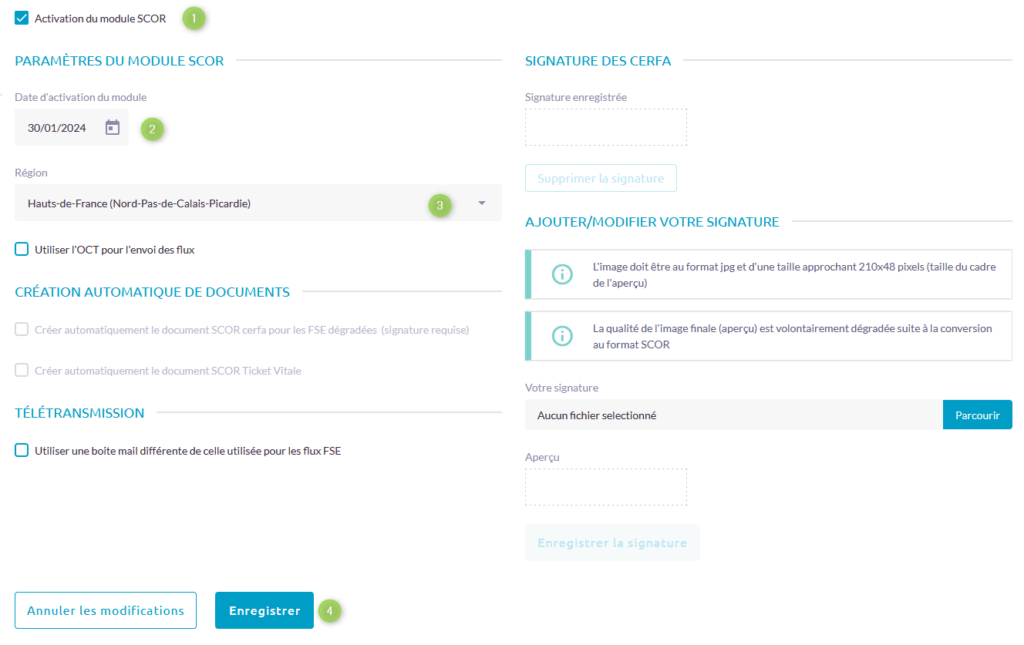Screen dimensions: 1024x645
Task: Uncheck Activation du module SCOR
Action: (22, 18)
